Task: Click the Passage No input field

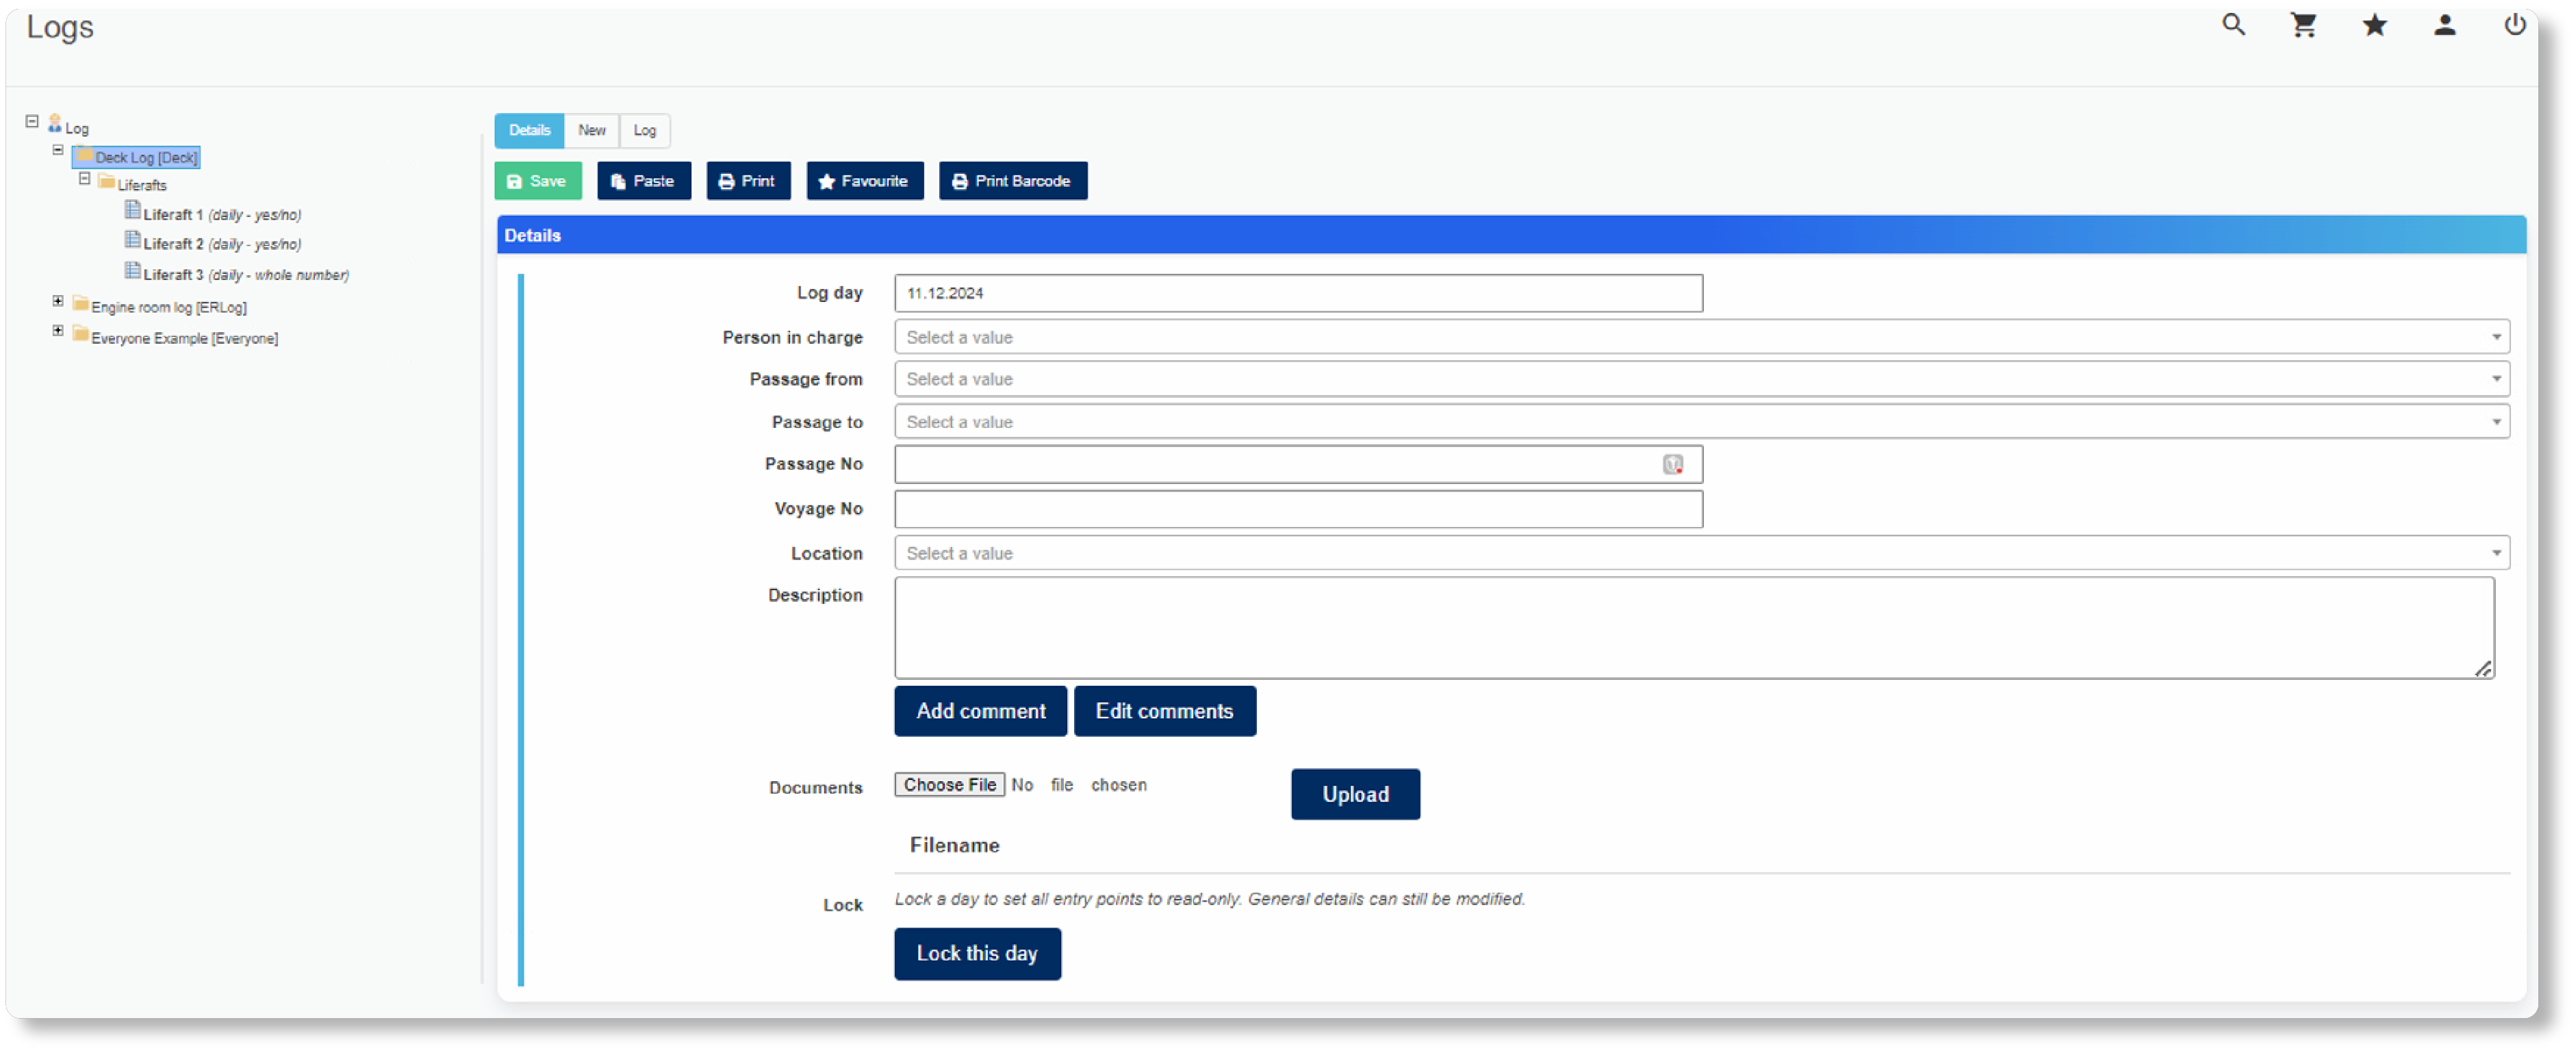Action: tap(1298, 465)
